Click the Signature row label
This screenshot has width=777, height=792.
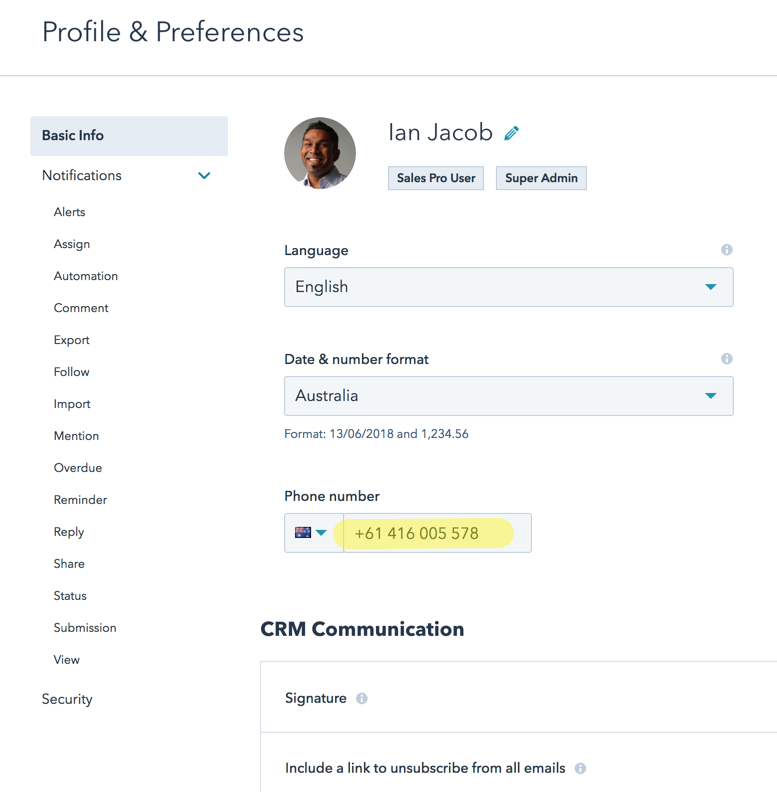(x=316, y=698)
